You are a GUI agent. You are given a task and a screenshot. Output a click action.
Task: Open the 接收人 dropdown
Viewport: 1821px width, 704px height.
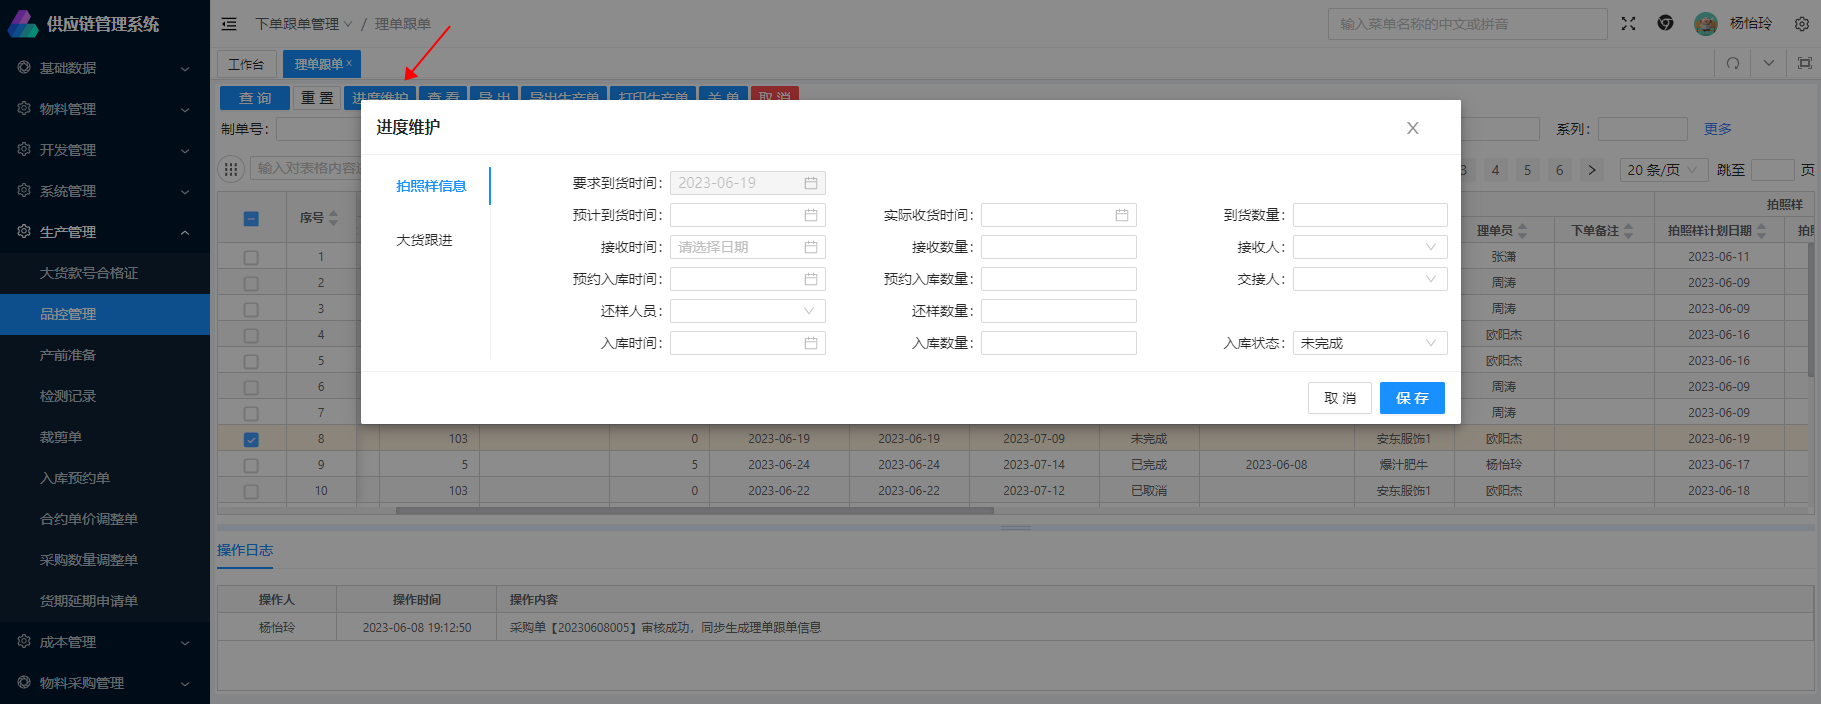pos(1369,247)
